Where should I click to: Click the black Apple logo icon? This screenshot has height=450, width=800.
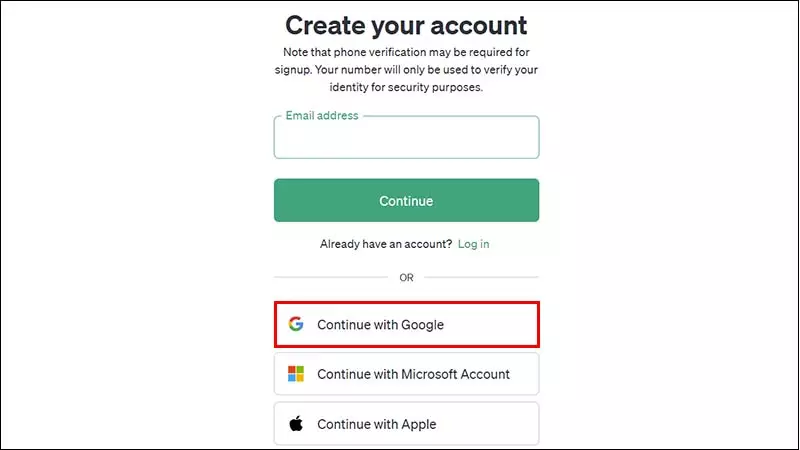(296, 423)
